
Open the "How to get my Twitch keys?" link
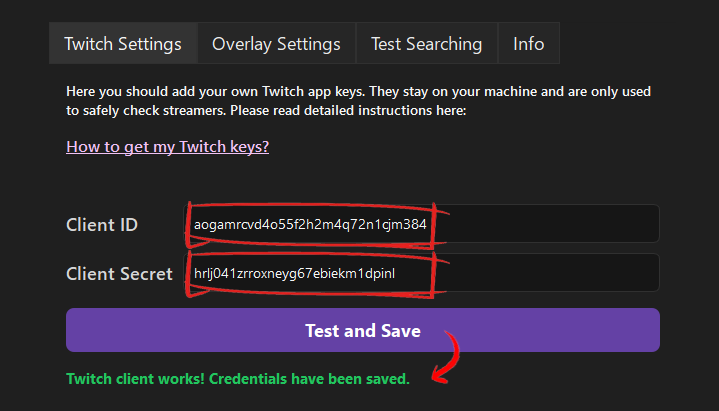[x=167, y=146]
